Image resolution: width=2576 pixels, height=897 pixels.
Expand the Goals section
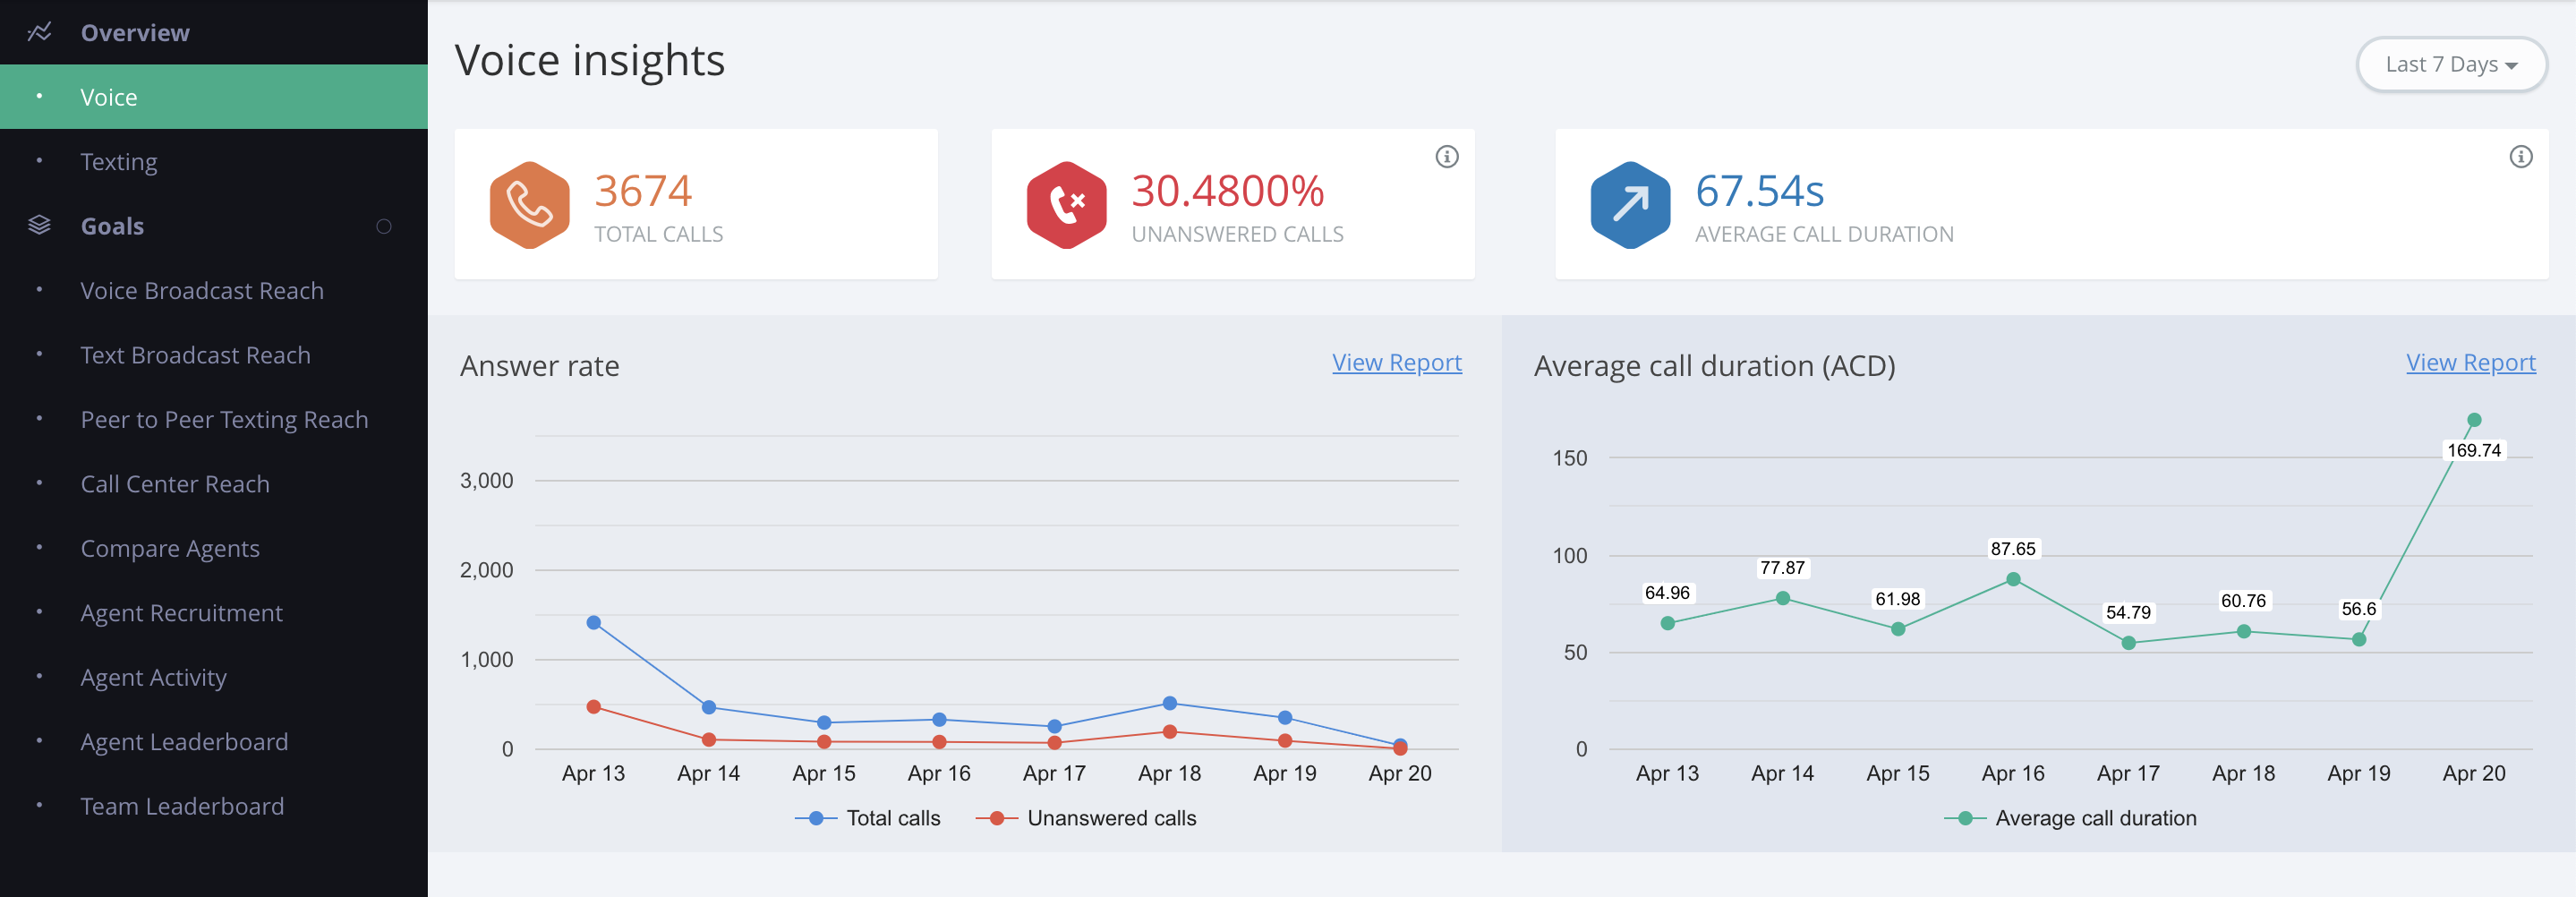[x=112, y=226]
